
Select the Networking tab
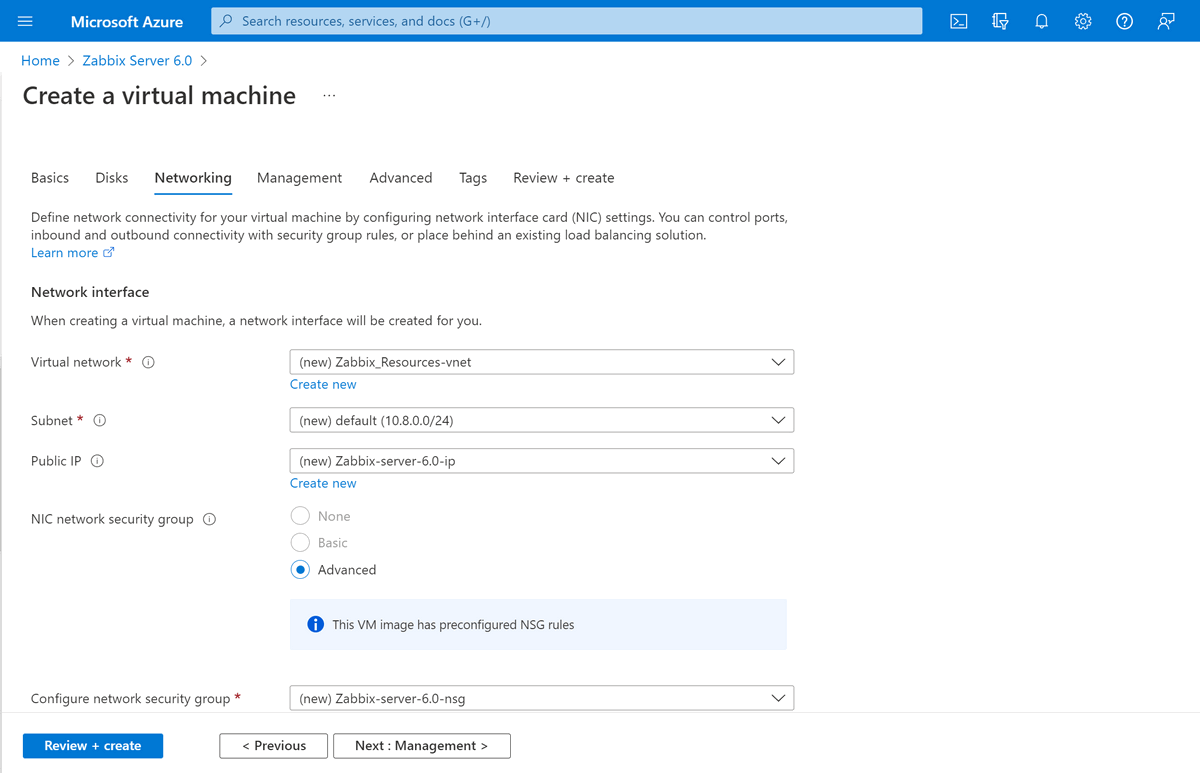coord(193,178)
